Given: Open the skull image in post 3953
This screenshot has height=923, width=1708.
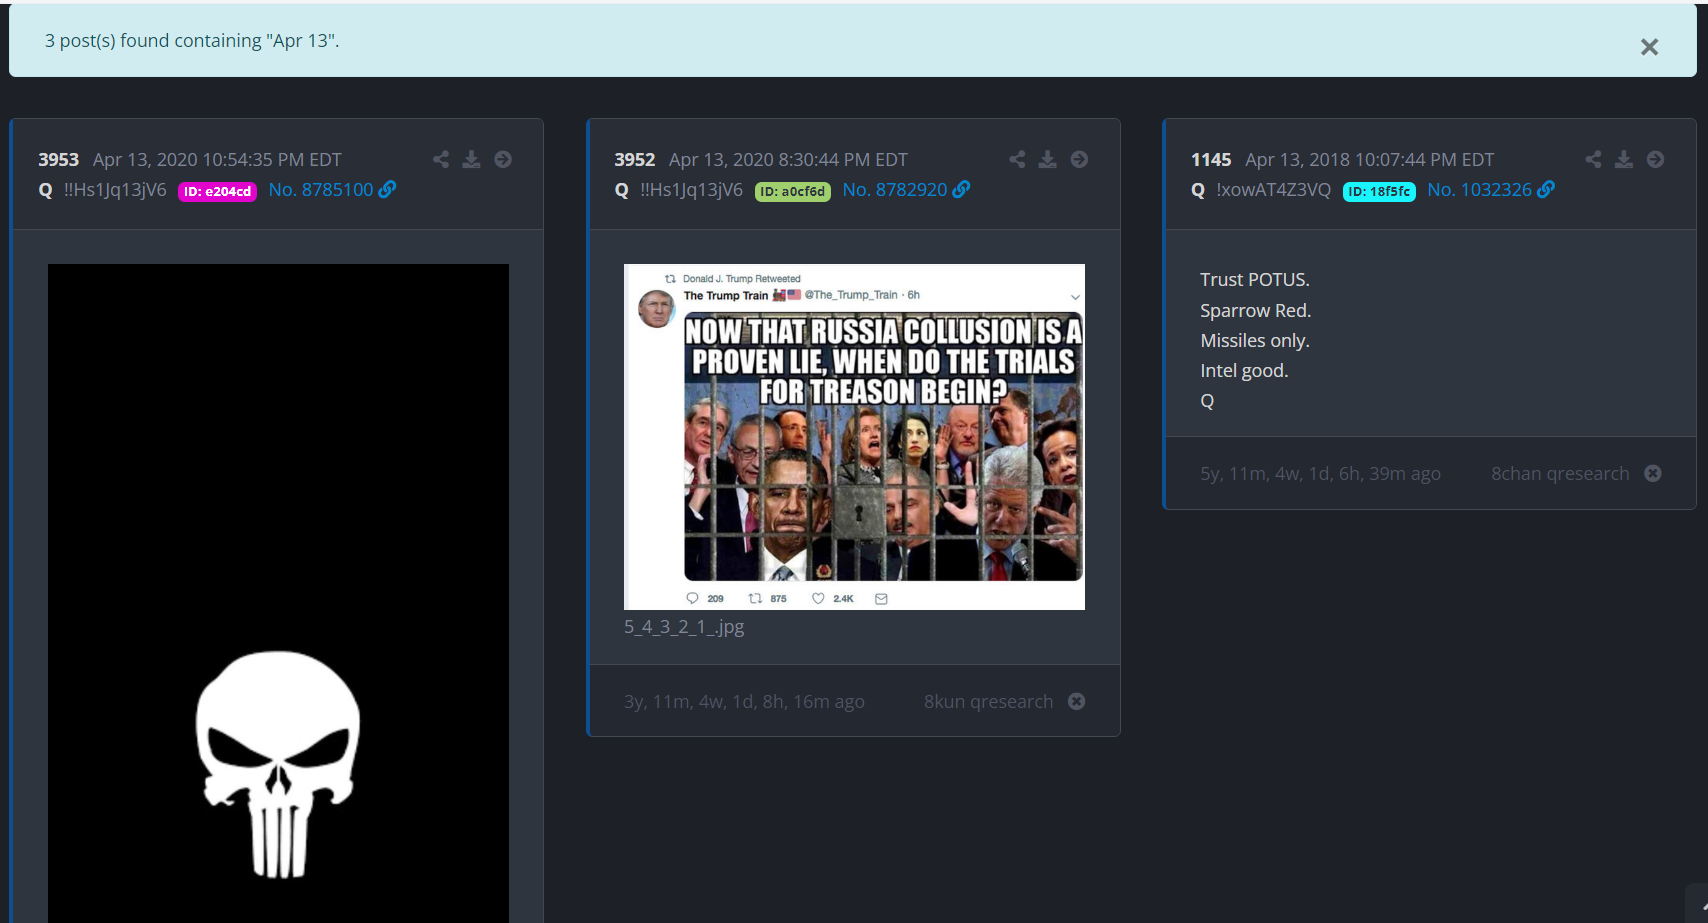Looking at the screenshot, I should (x=278, y=593).
